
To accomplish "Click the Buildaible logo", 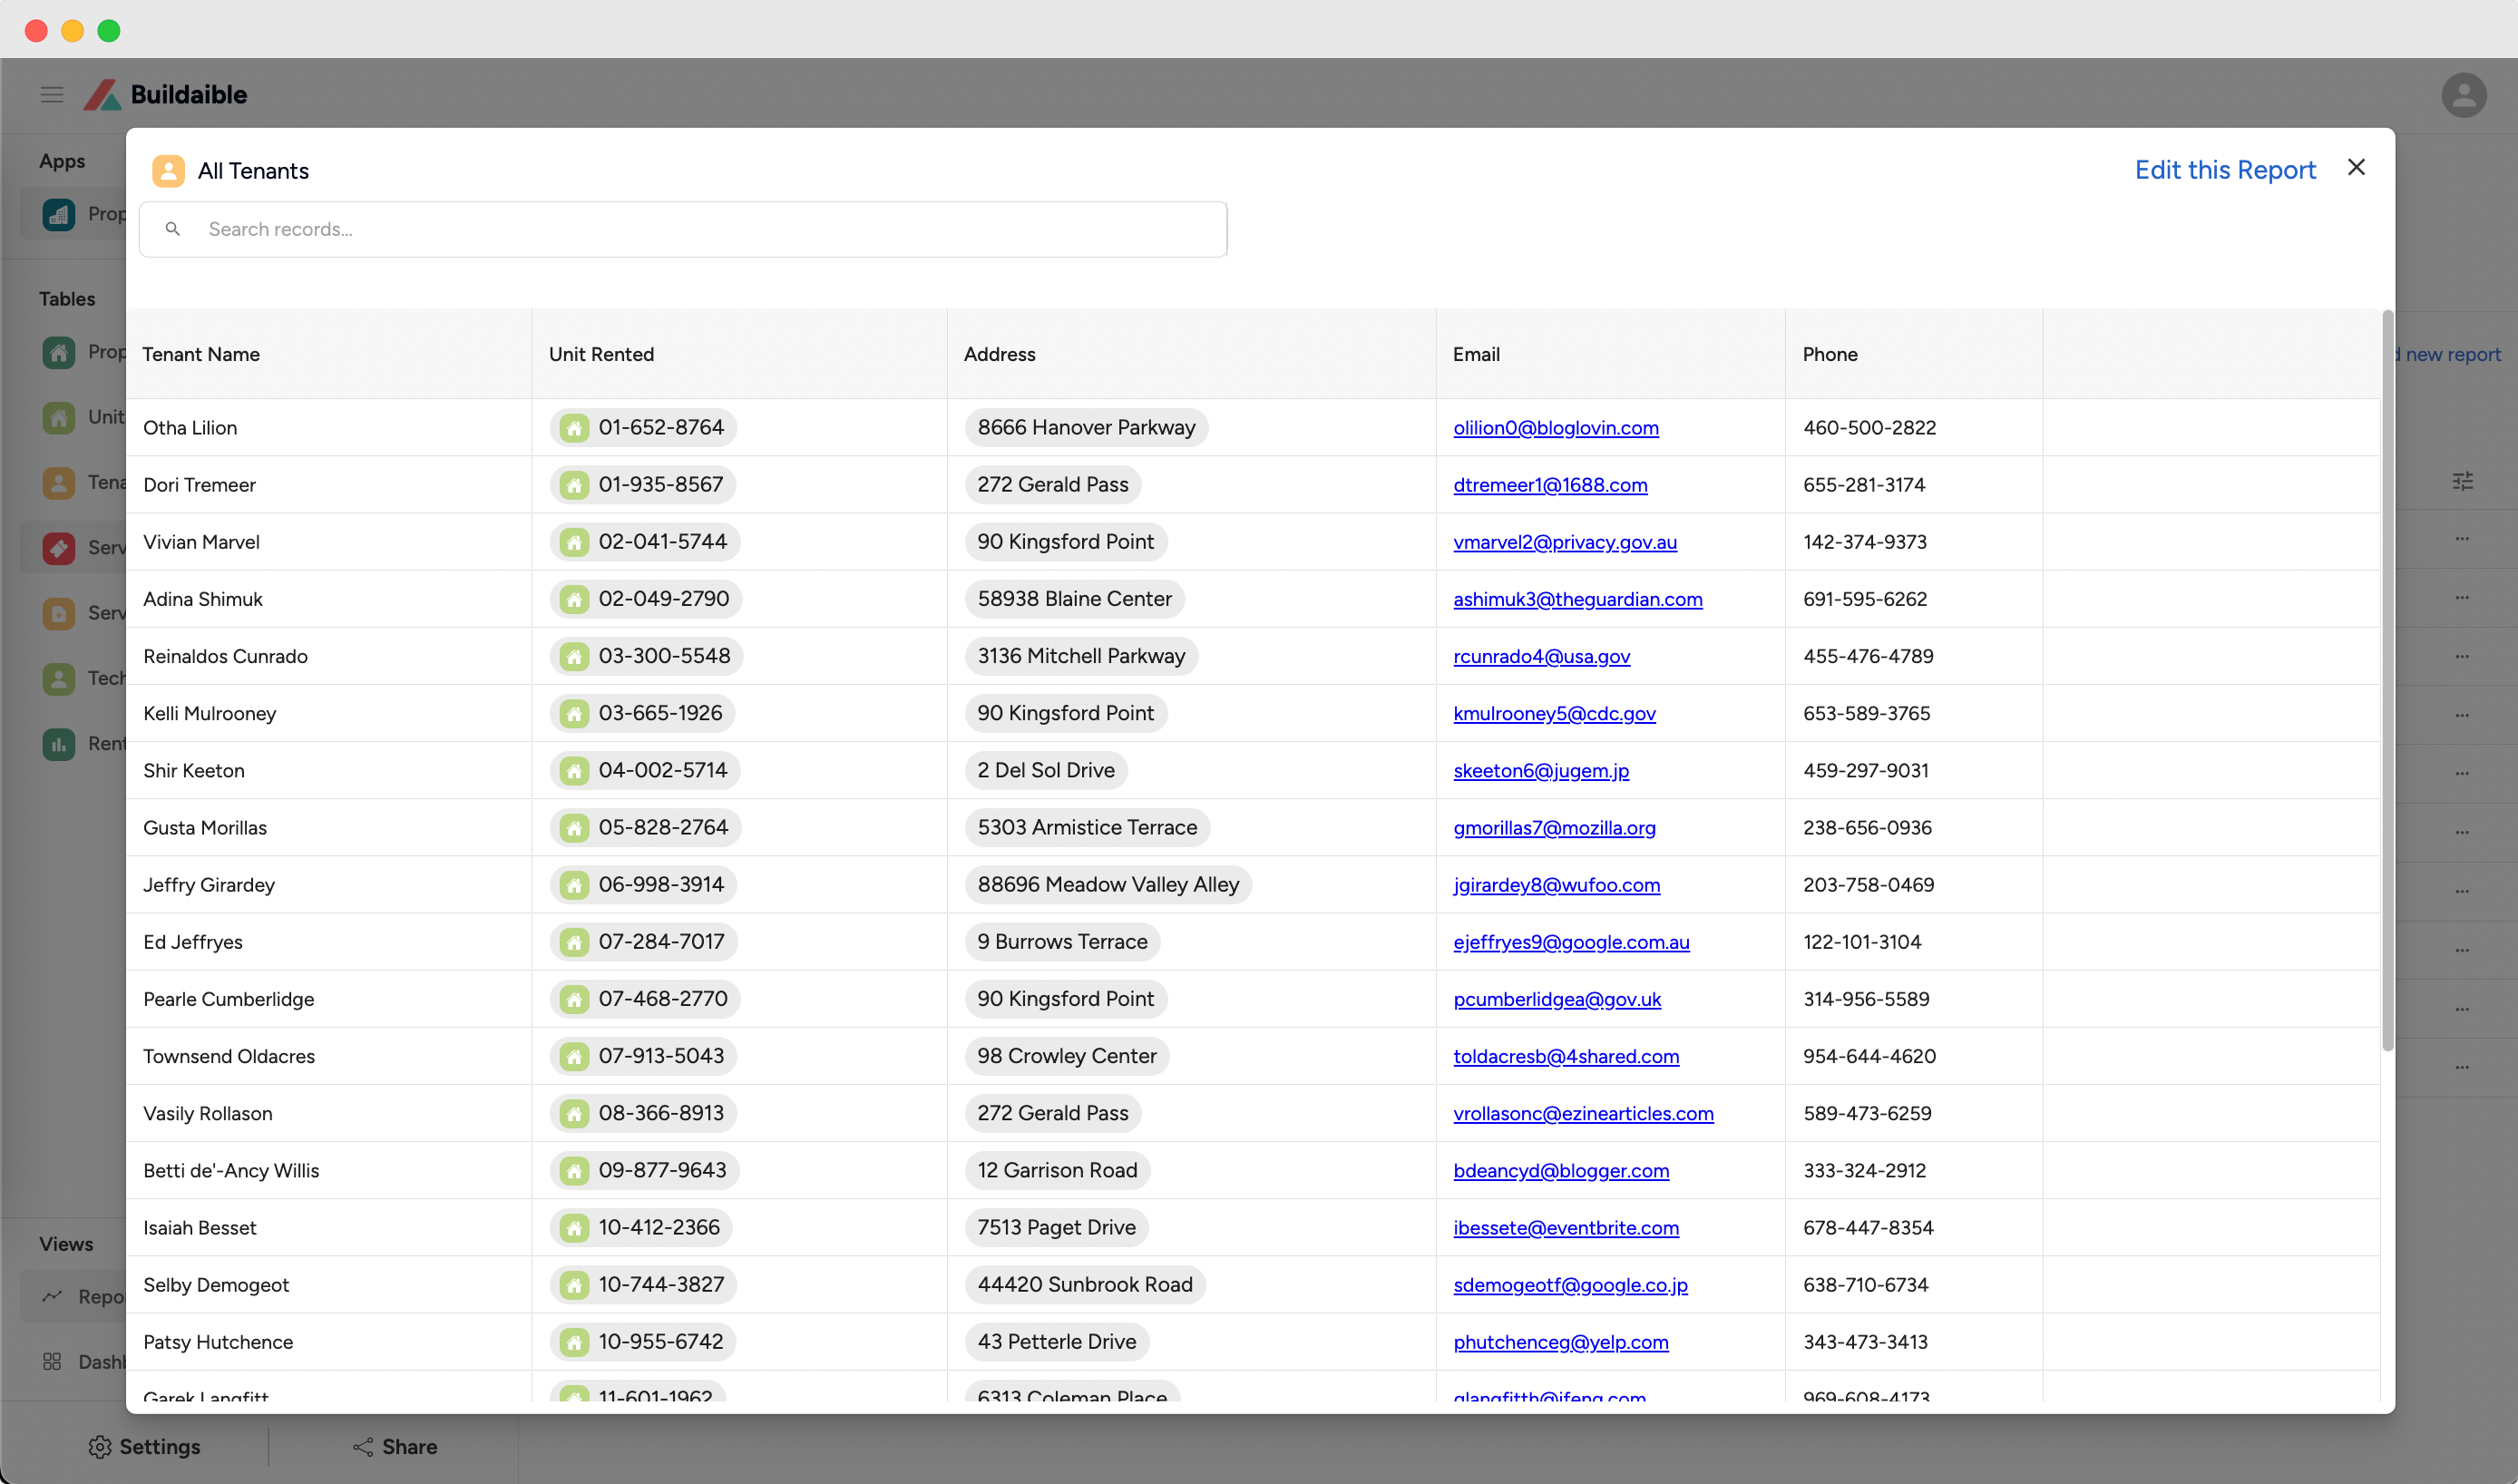I will click(165, 94).
